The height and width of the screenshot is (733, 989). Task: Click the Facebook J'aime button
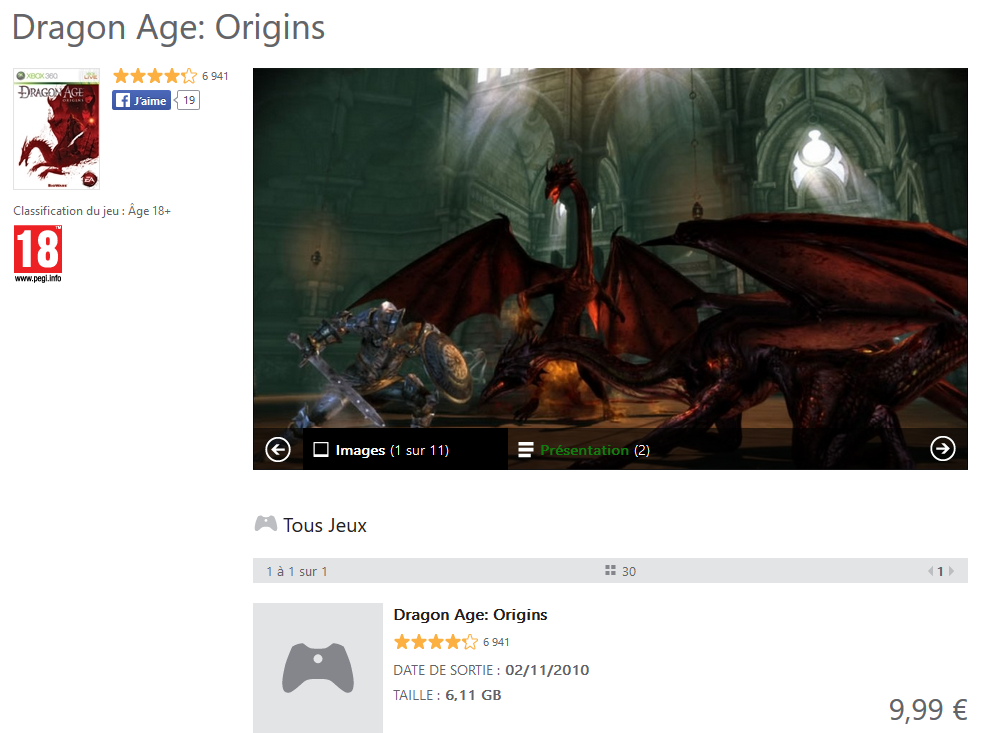click(x=141, y=100)
